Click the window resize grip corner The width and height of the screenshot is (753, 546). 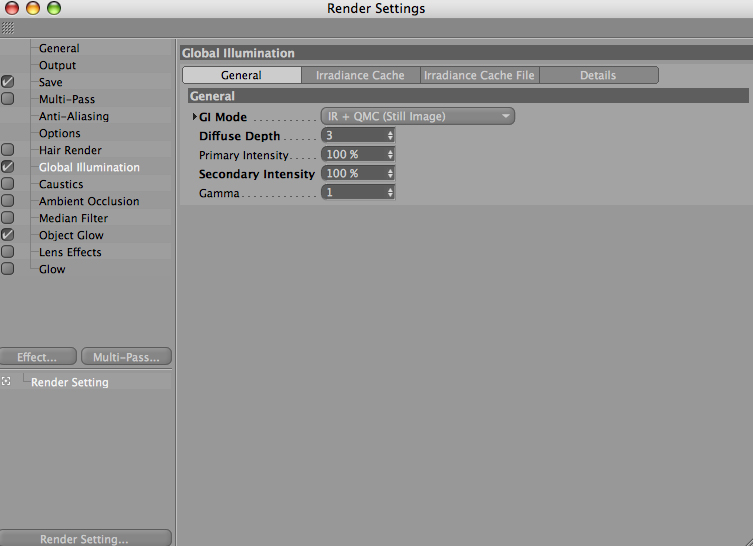tap(747, 540)
